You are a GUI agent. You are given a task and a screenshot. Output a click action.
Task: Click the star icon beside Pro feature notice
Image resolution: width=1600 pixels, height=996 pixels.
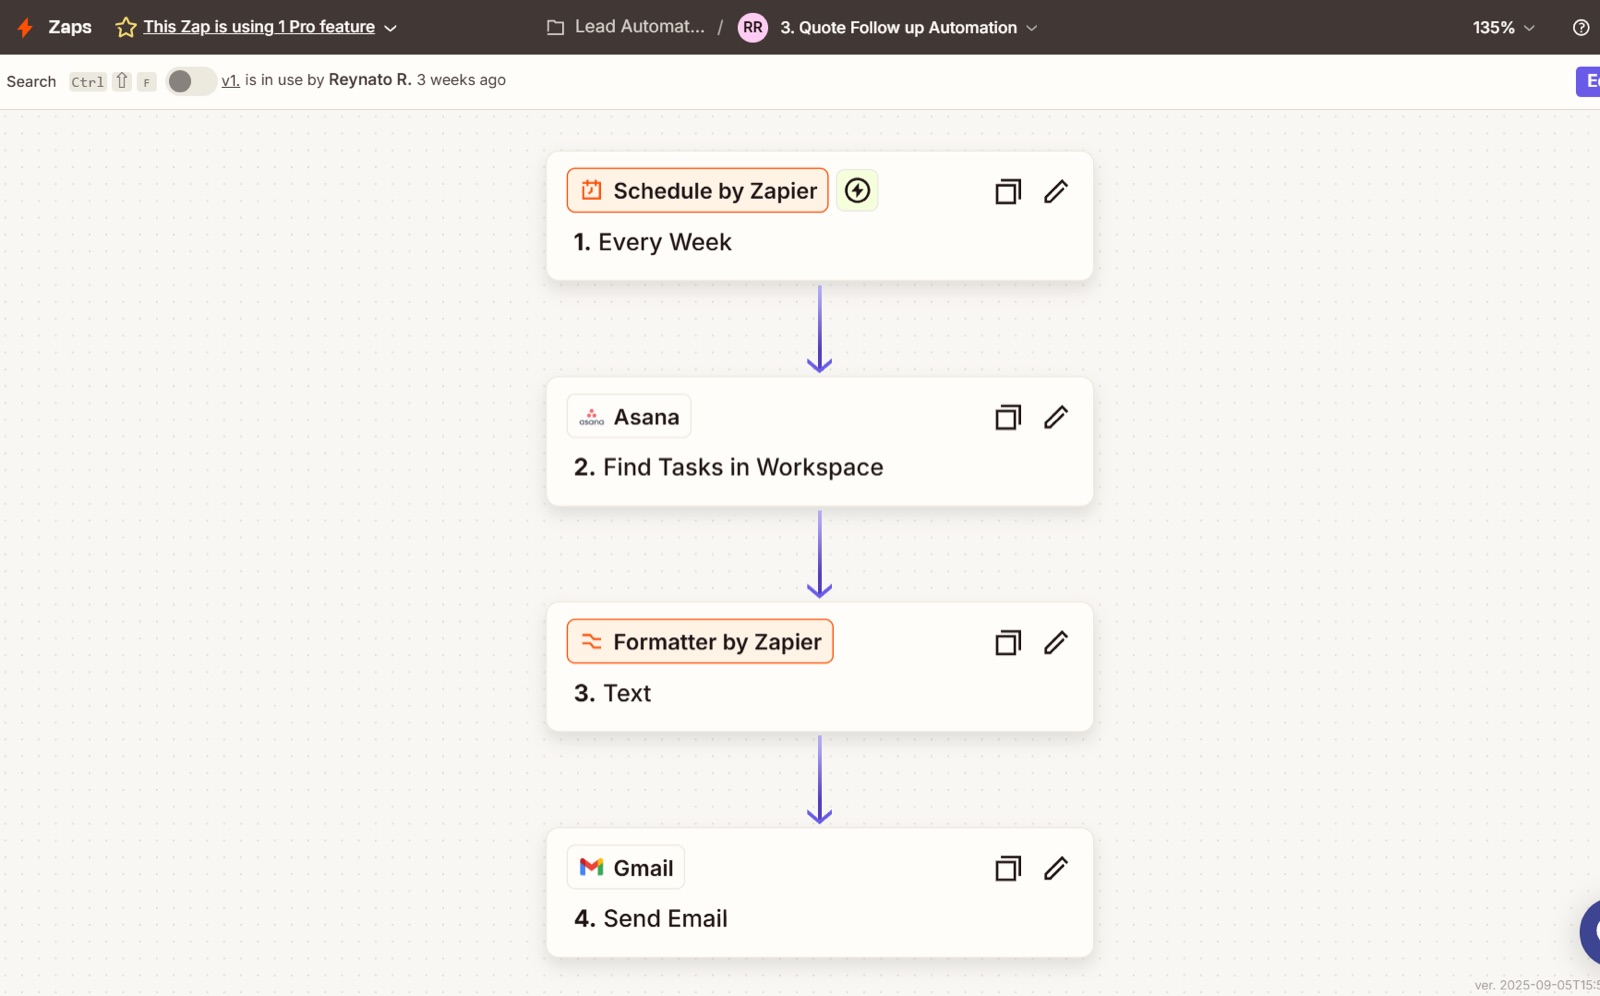pos(126,28)
